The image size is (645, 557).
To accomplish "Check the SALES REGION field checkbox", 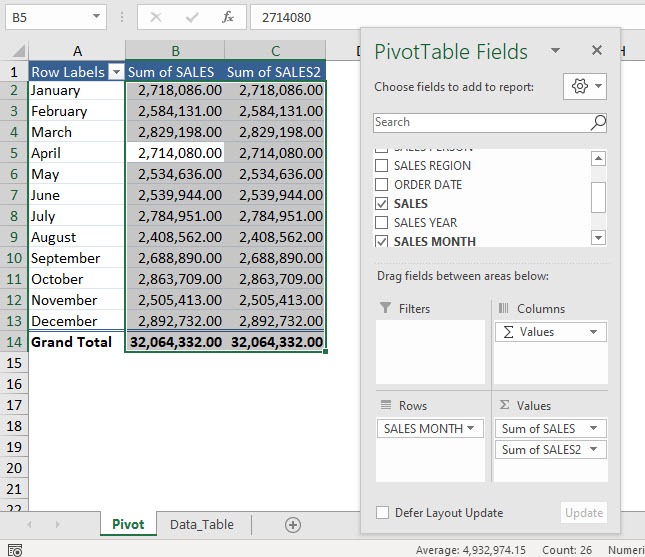I will point(382,165).
